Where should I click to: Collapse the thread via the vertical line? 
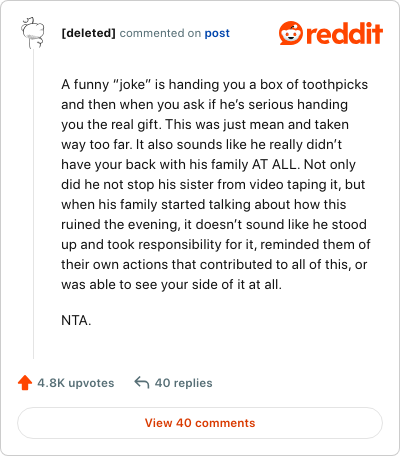tap(33, 204)
